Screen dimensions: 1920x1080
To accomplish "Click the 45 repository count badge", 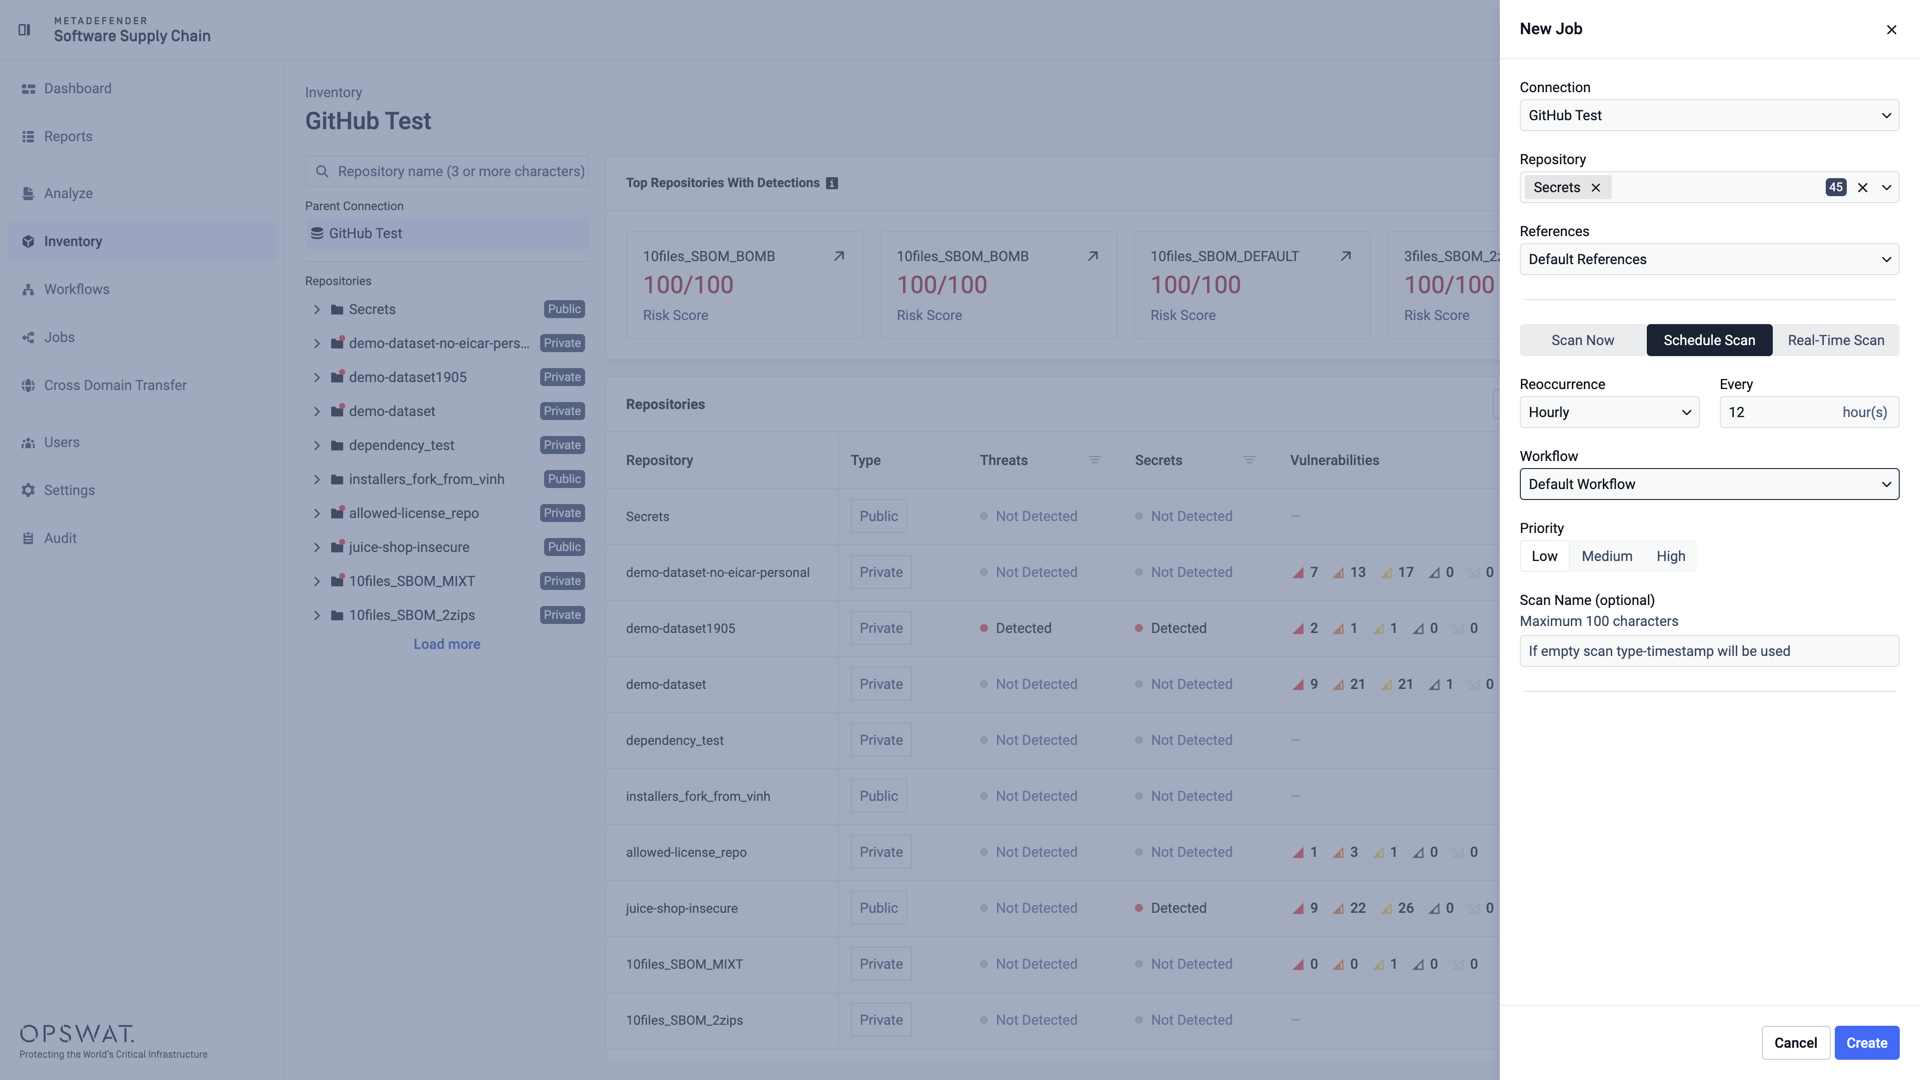I will point(1836,188).
